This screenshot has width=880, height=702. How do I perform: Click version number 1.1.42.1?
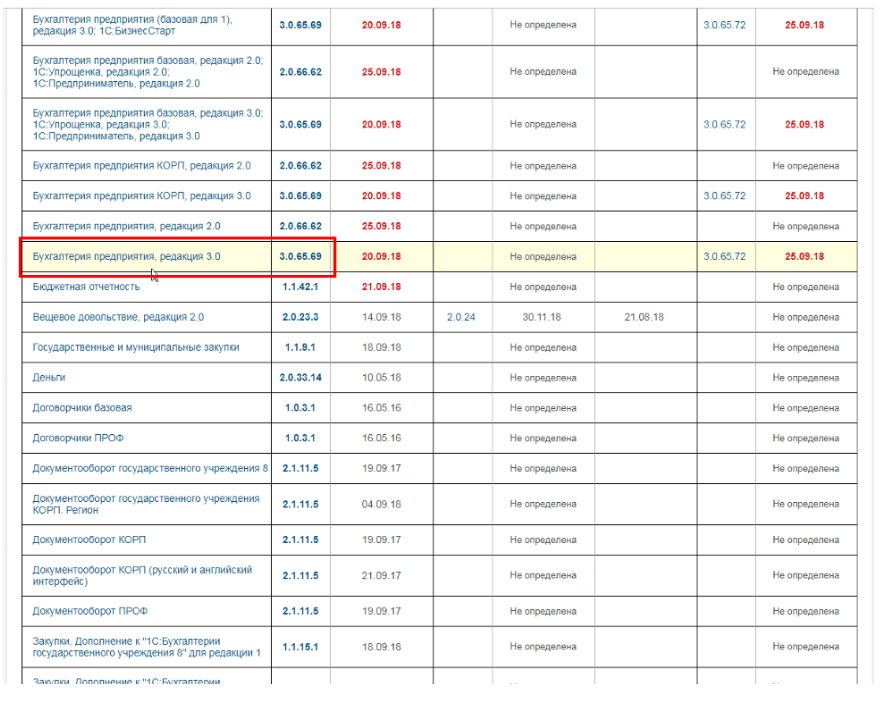301,287
